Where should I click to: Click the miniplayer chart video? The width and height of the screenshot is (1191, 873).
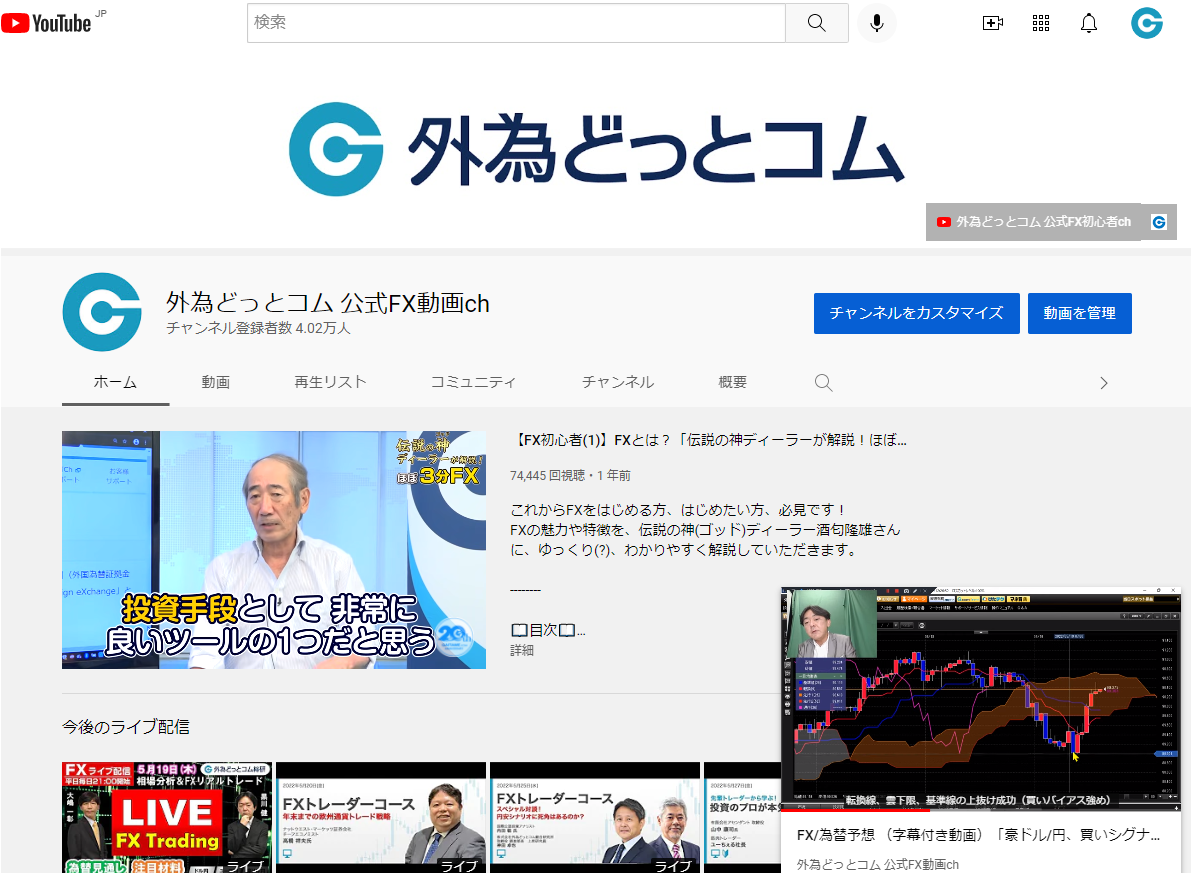tap(981, 697)
